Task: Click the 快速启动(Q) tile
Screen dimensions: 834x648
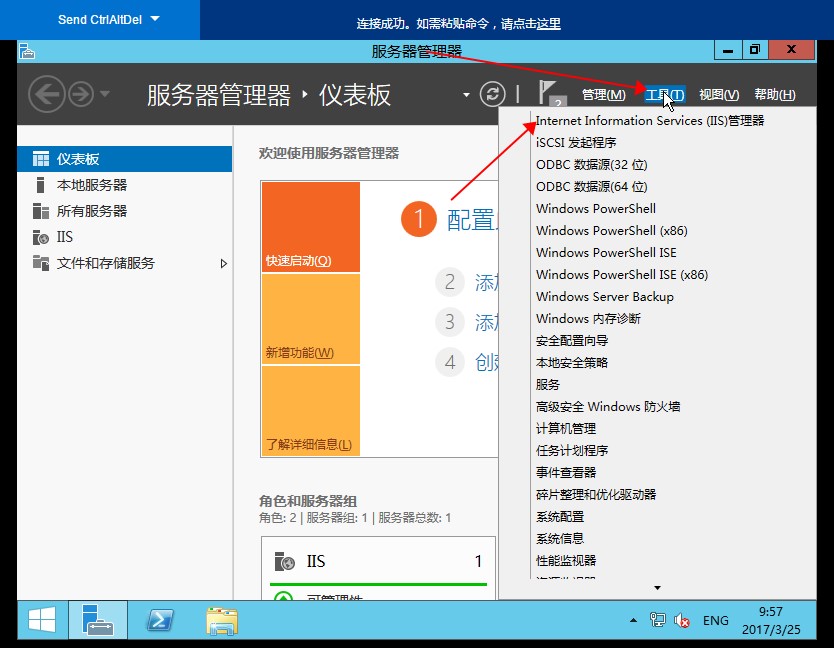Action: pyautogui.click(x=311, y=227)
